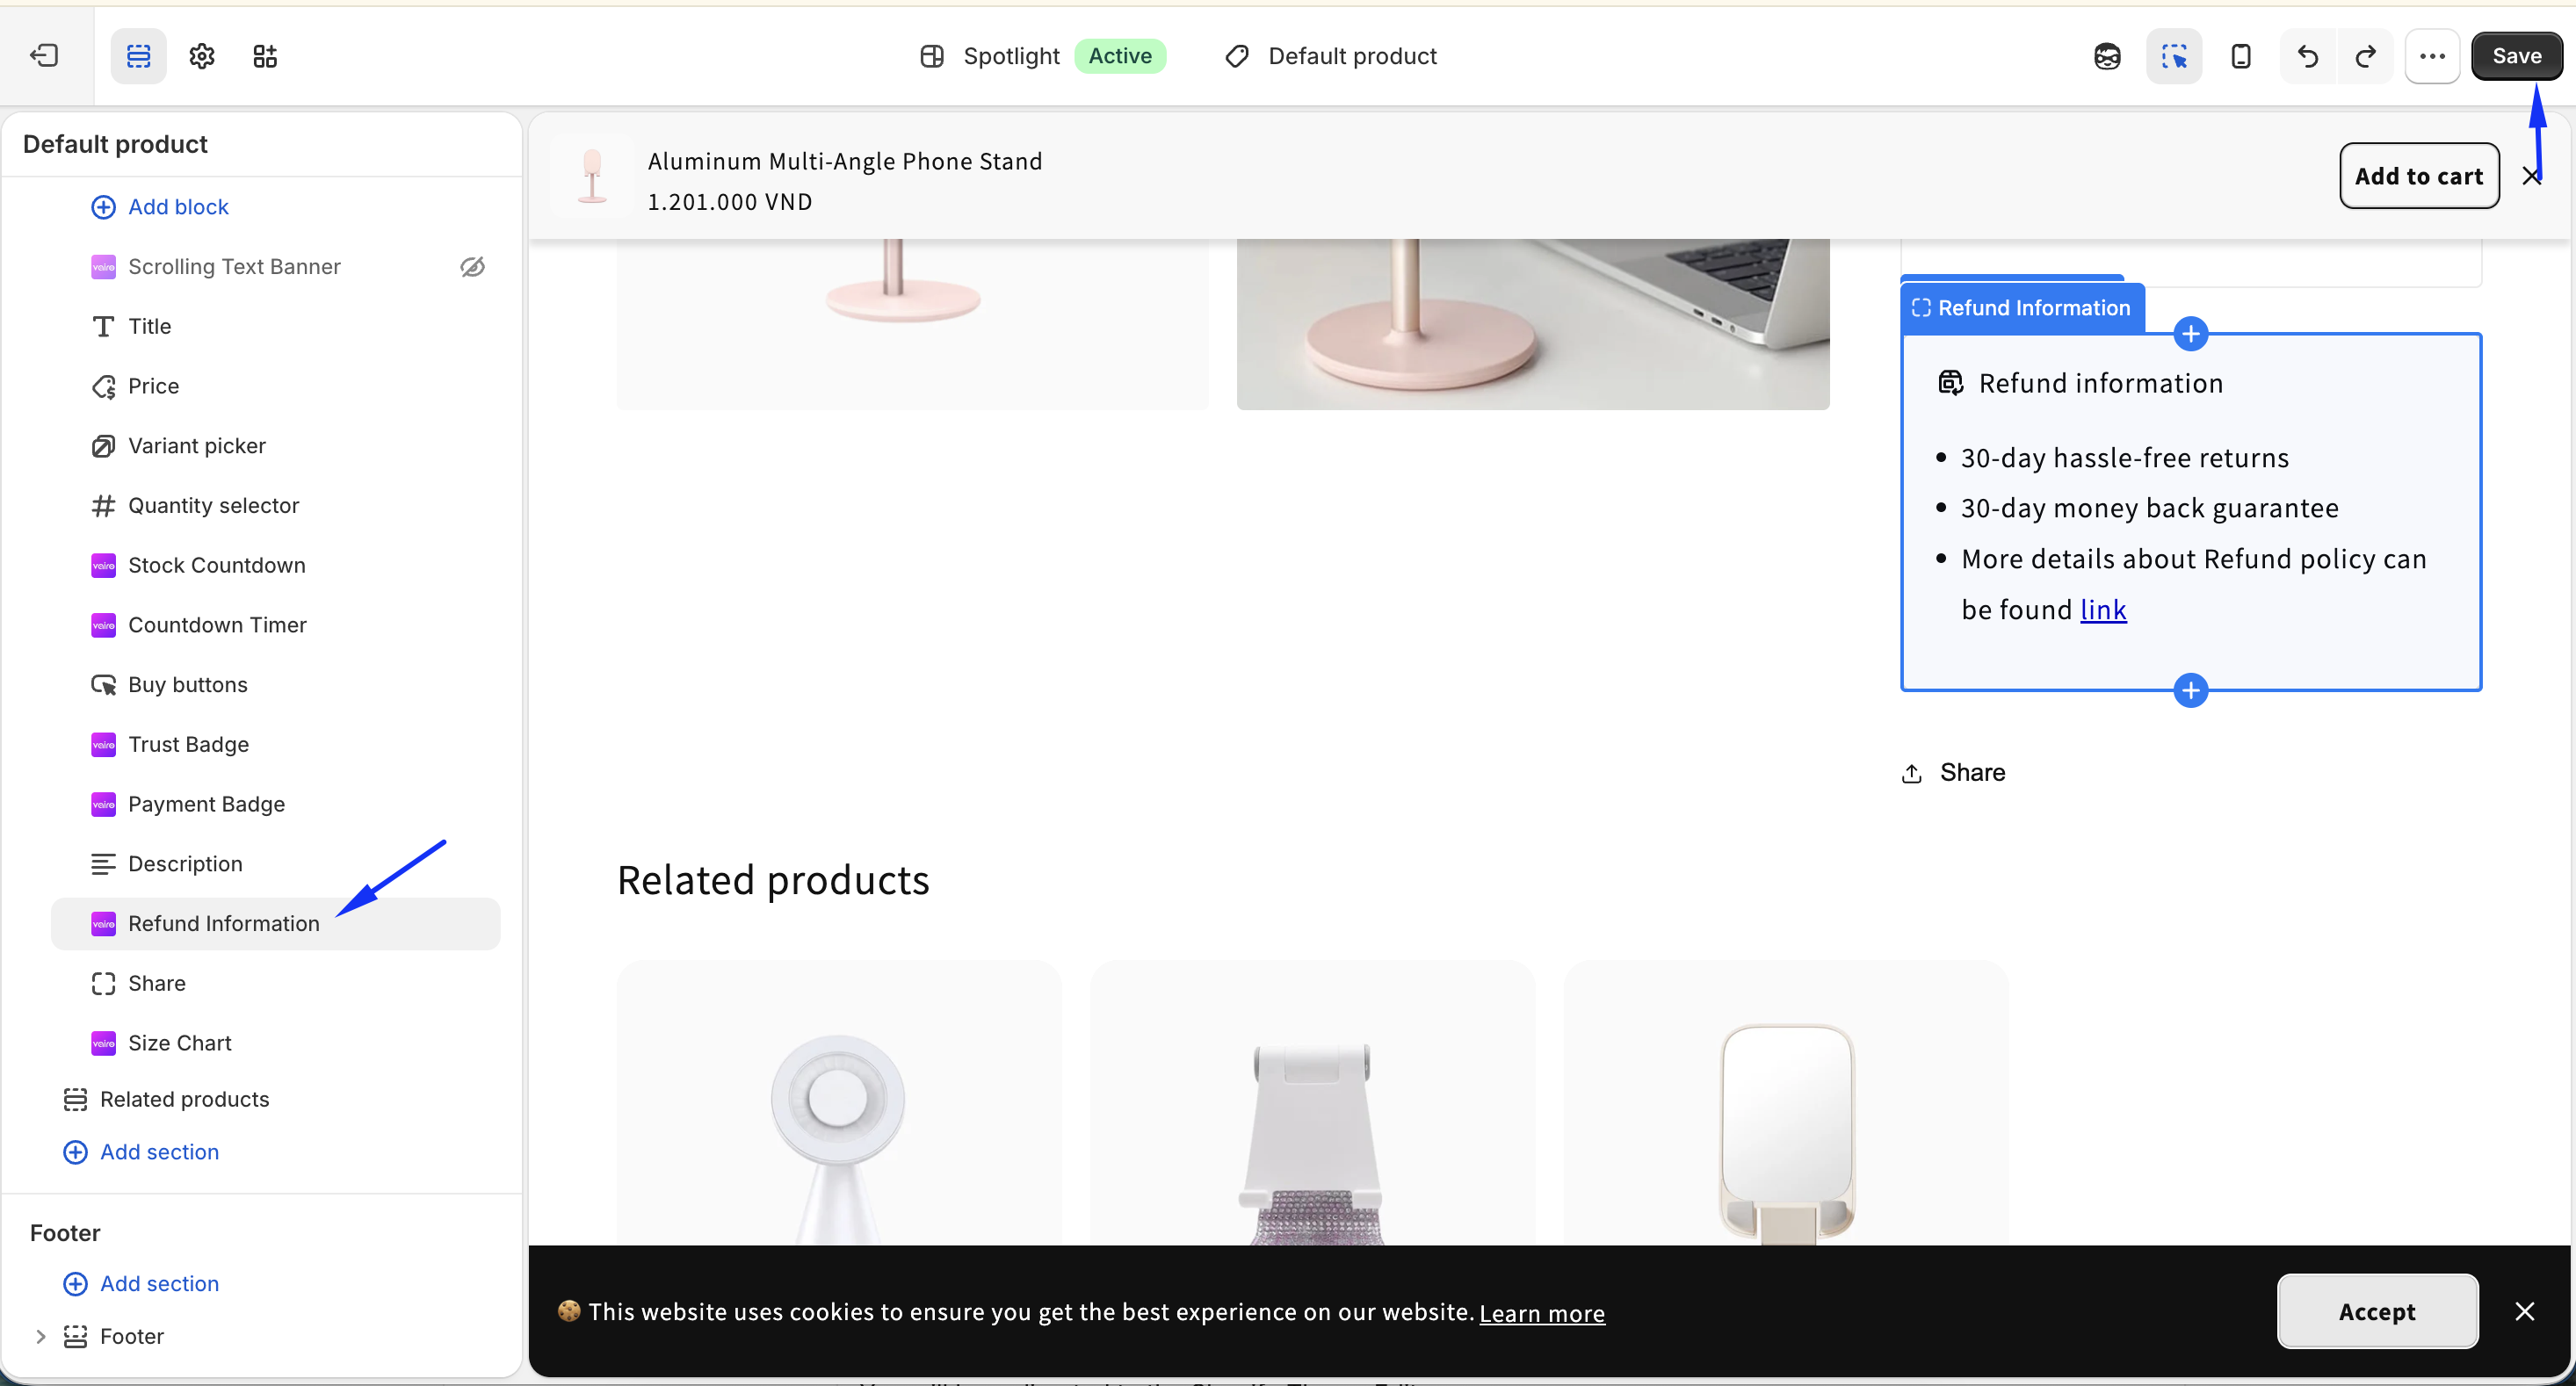Expand the Footer section chevron
The image size is (2576, 1386).
41,1336
